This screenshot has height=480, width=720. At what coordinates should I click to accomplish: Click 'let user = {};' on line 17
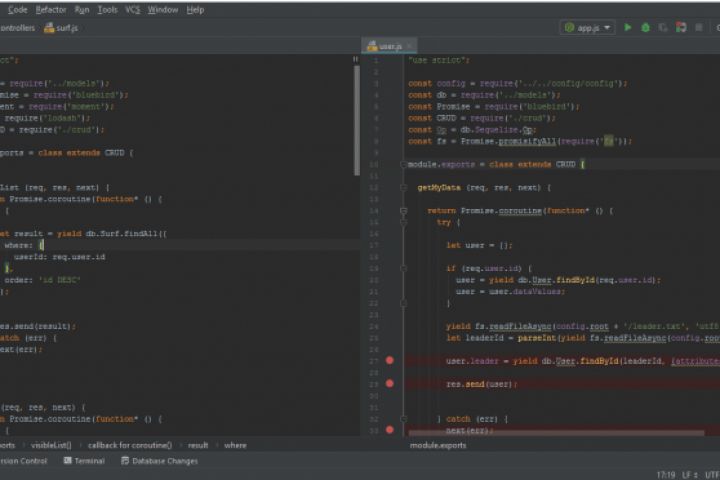tap(479, 245)
